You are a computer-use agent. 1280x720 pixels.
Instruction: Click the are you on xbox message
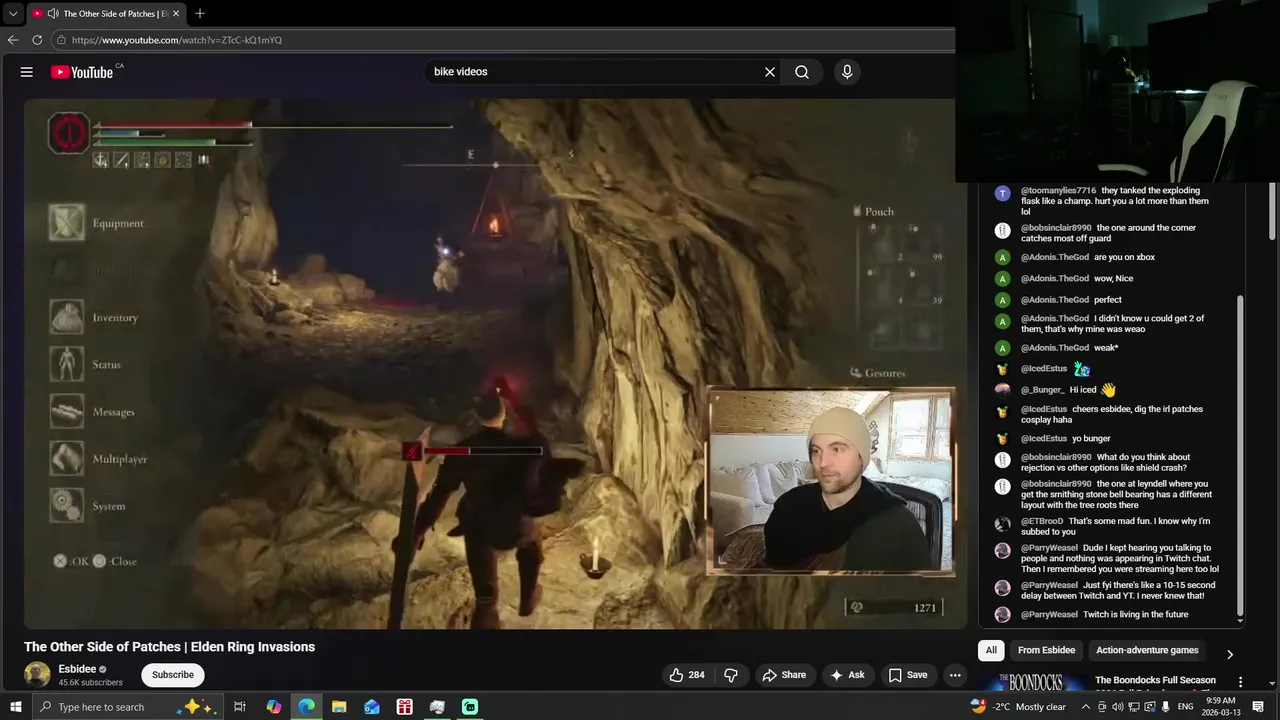coord(1124,257)
